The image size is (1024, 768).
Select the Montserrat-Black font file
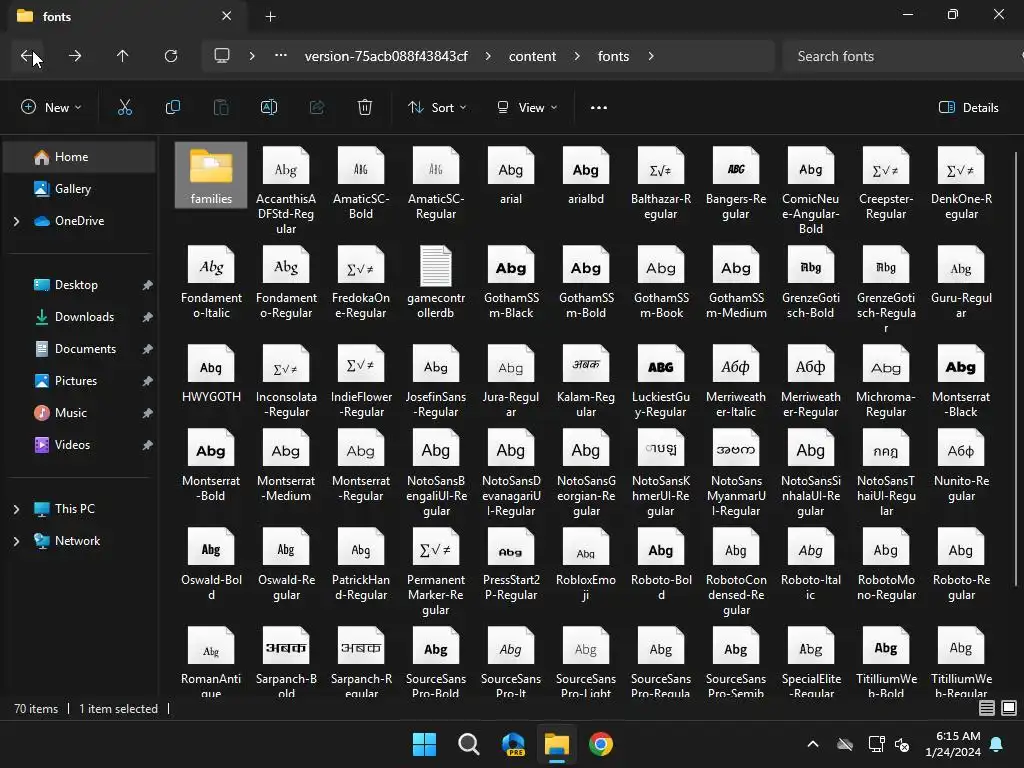pyautogui.click(x=961, y=381)
